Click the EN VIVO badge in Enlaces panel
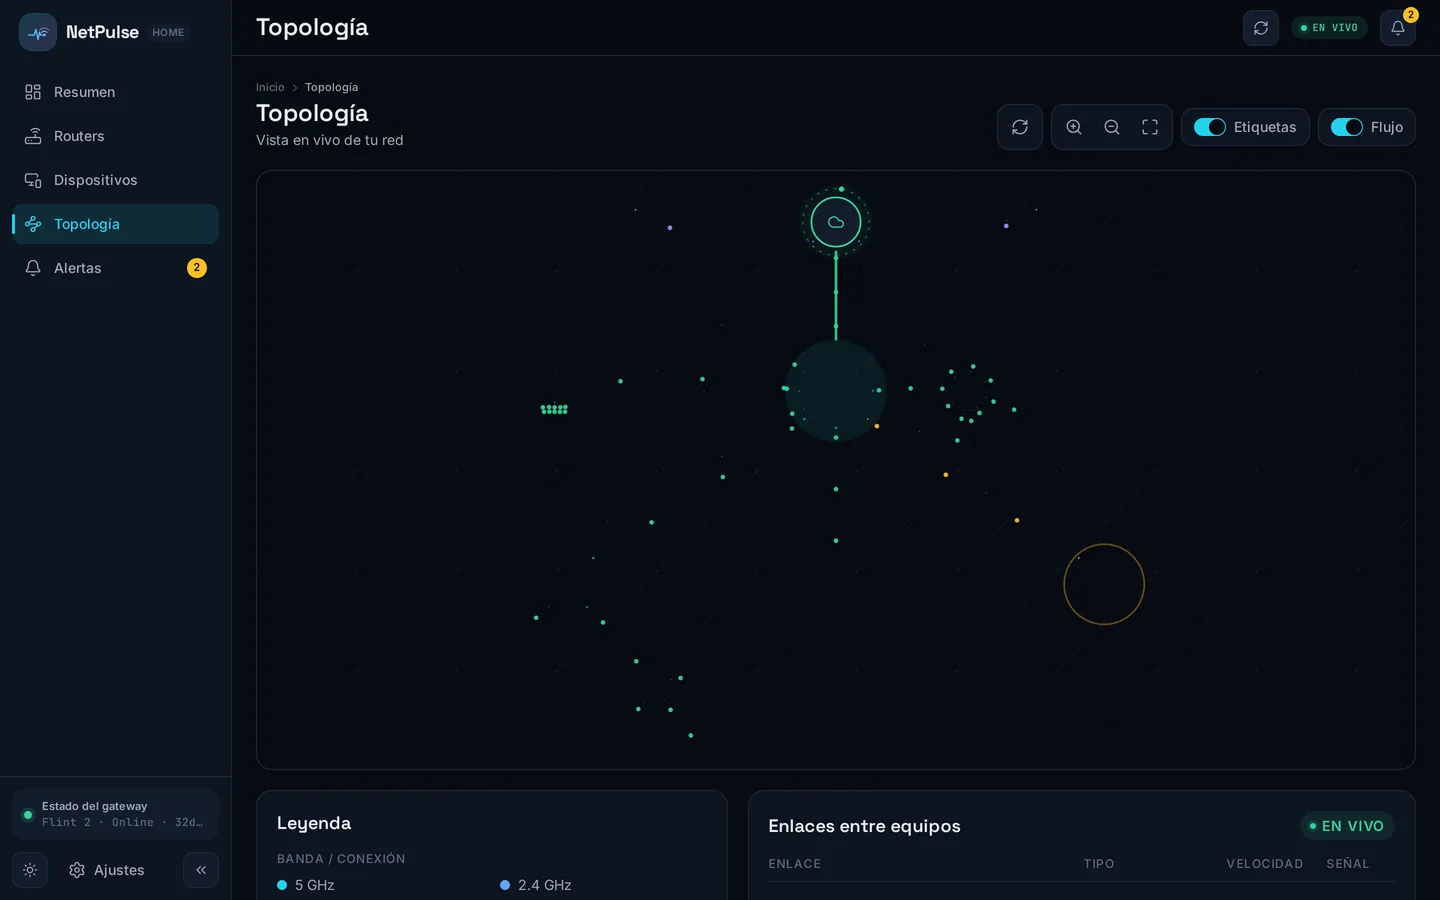 1347,826
